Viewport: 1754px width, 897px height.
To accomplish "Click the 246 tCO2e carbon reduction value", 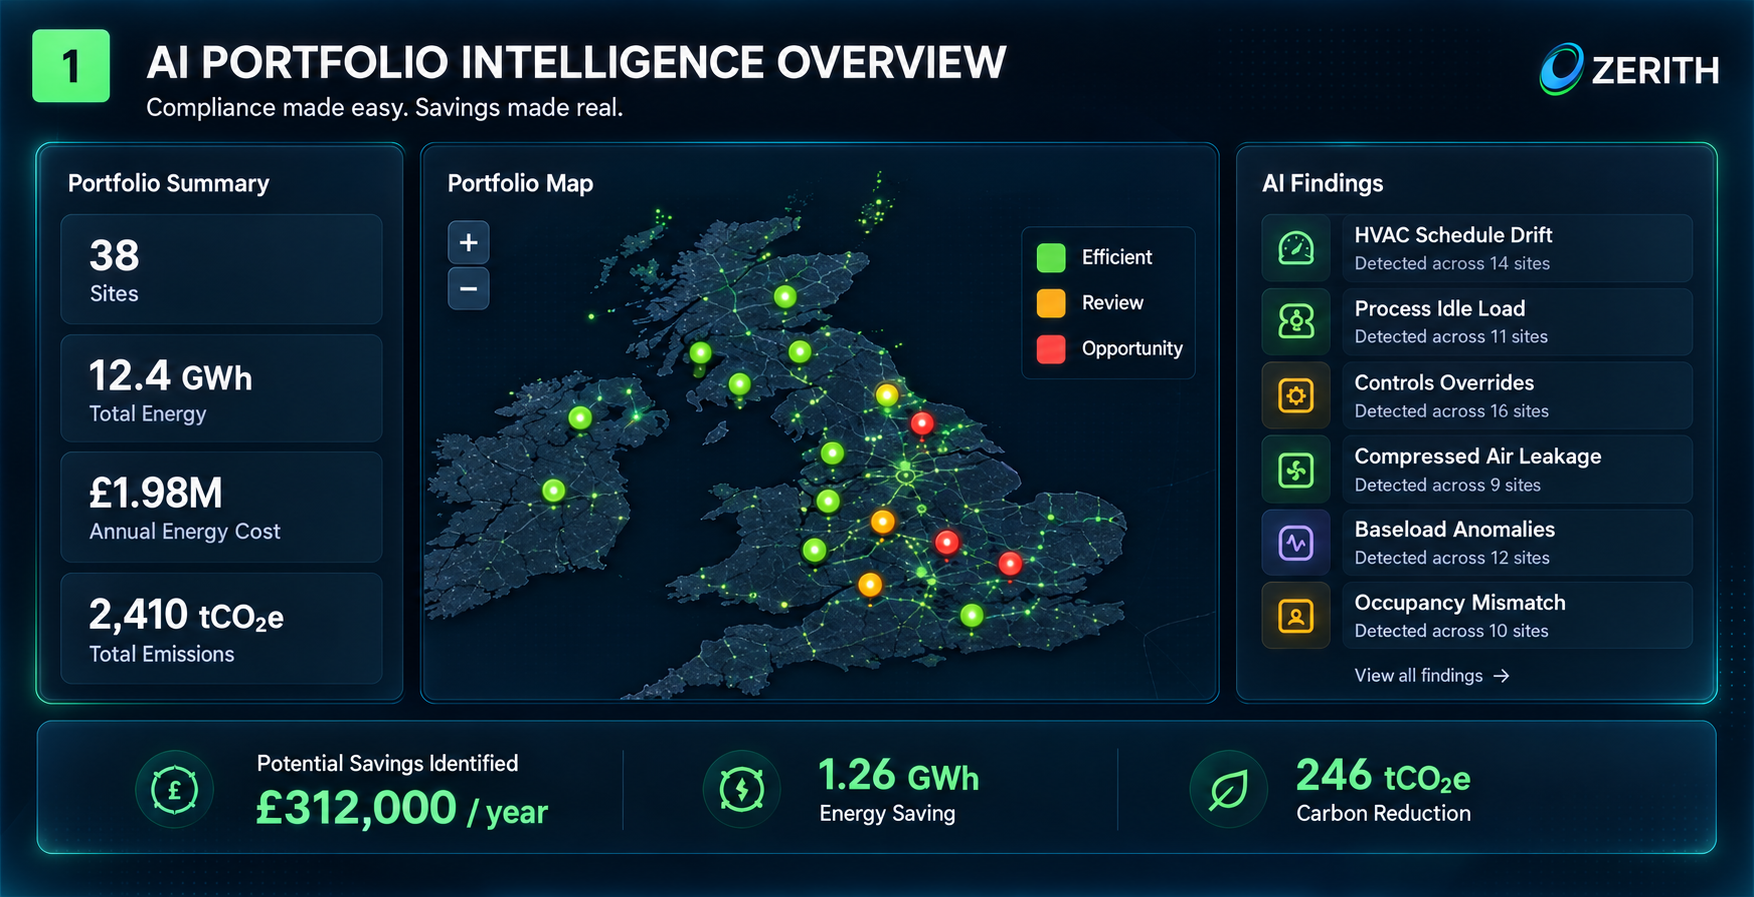I will coord(1383,776).
